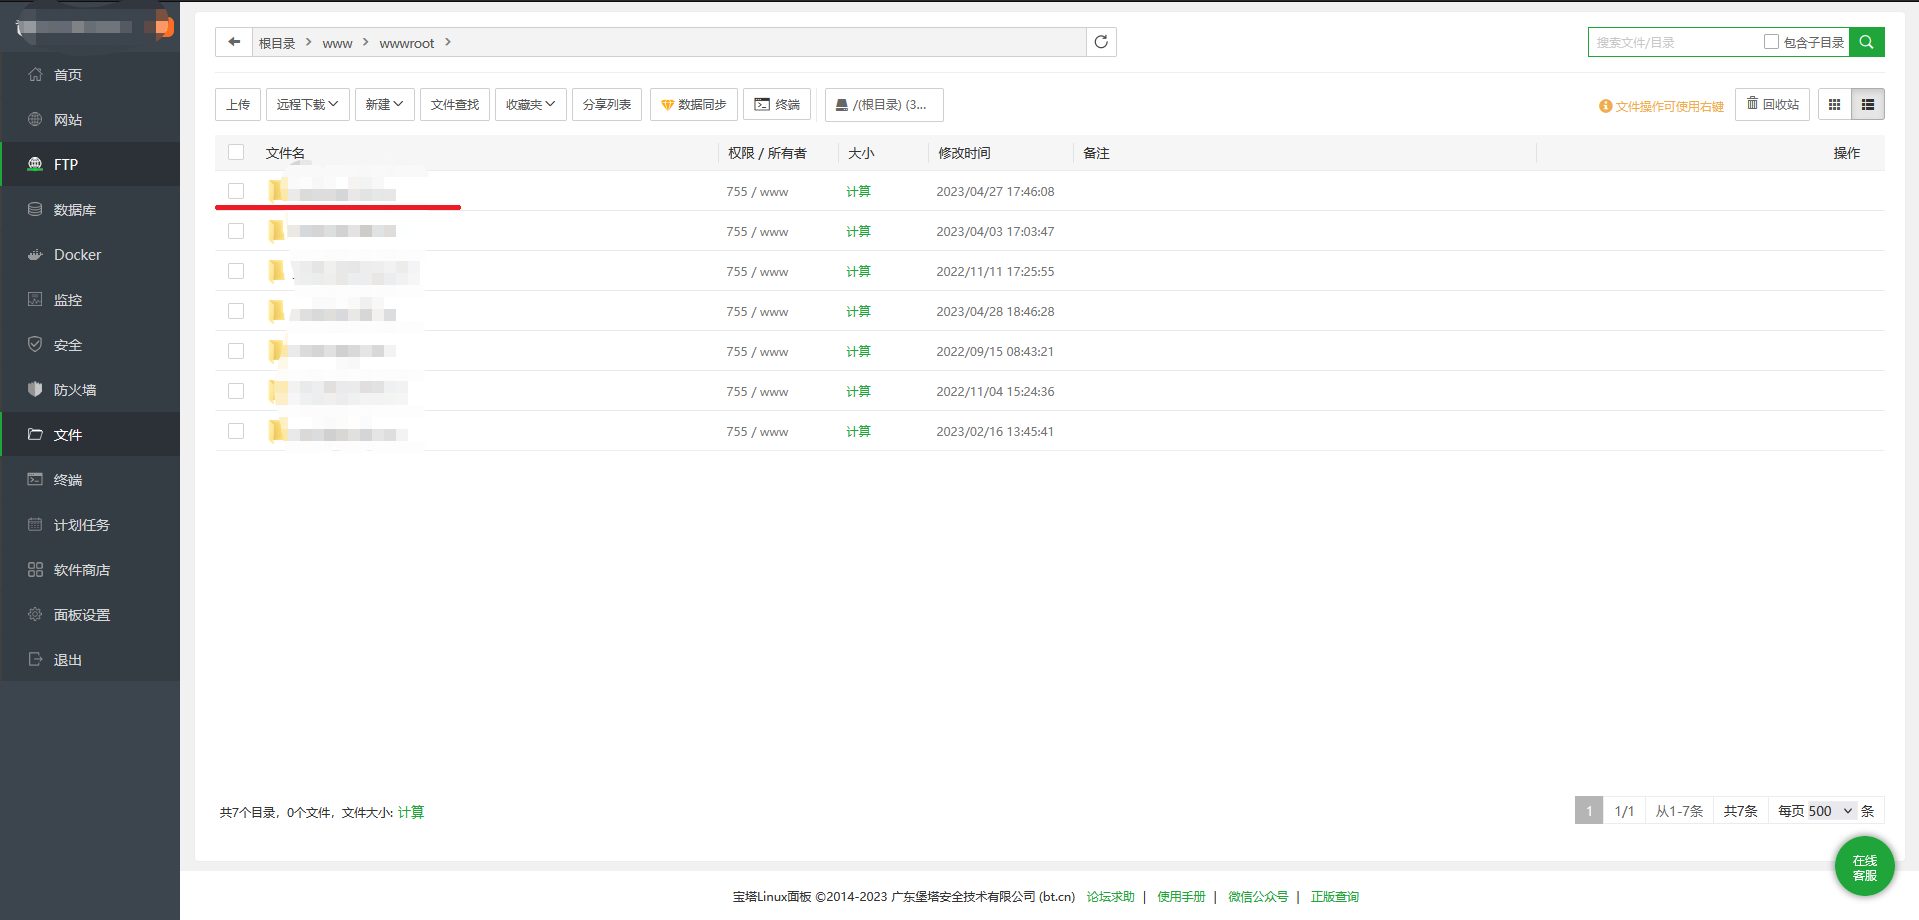Click 计算 size for 2023/04/27 row

pos(858,191)
